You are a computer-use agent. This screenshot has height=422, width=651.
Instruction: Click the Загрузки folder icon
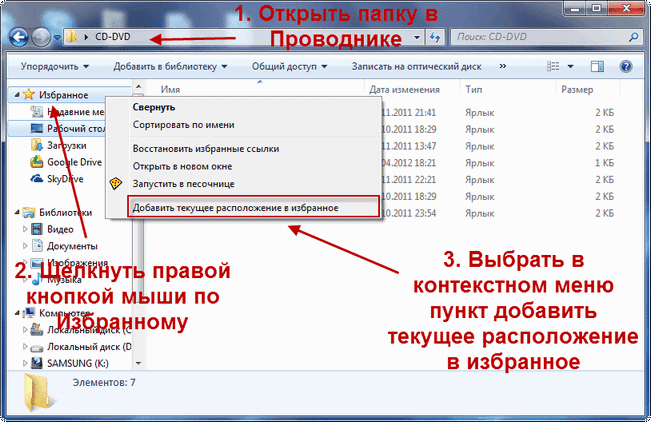pos(37,145)
